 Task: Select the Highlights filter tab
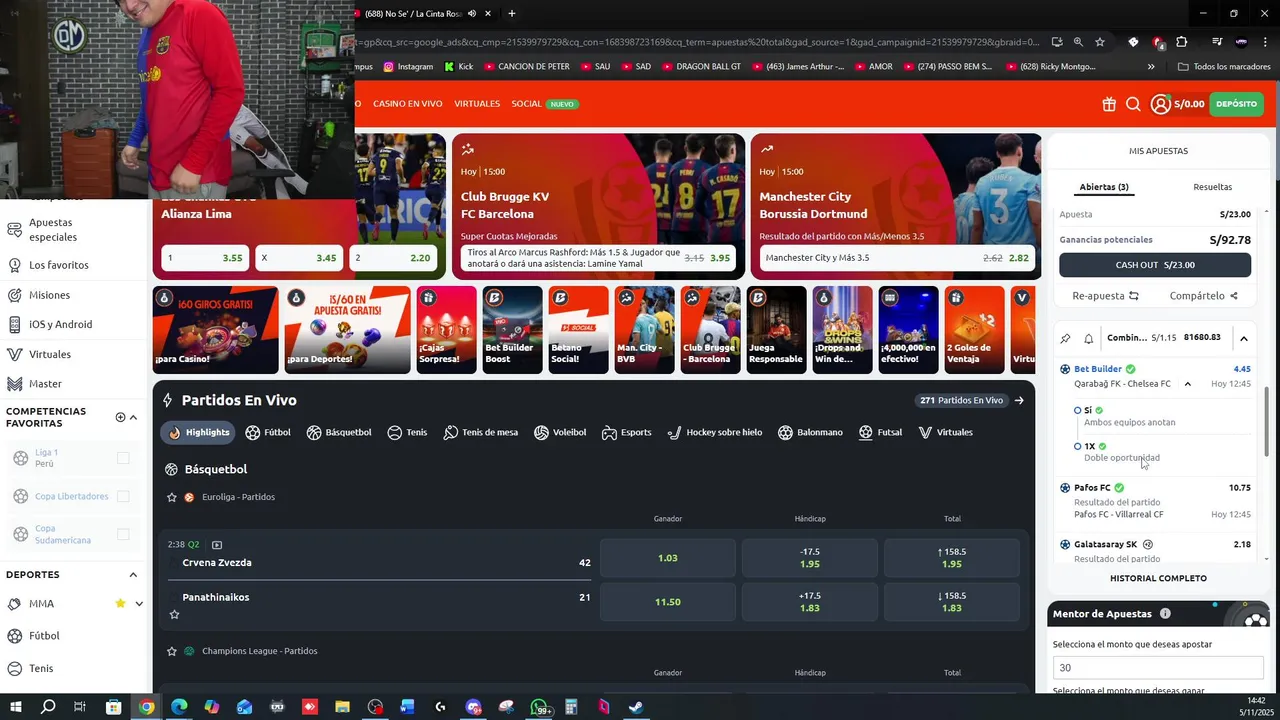[x=199, y=433]
